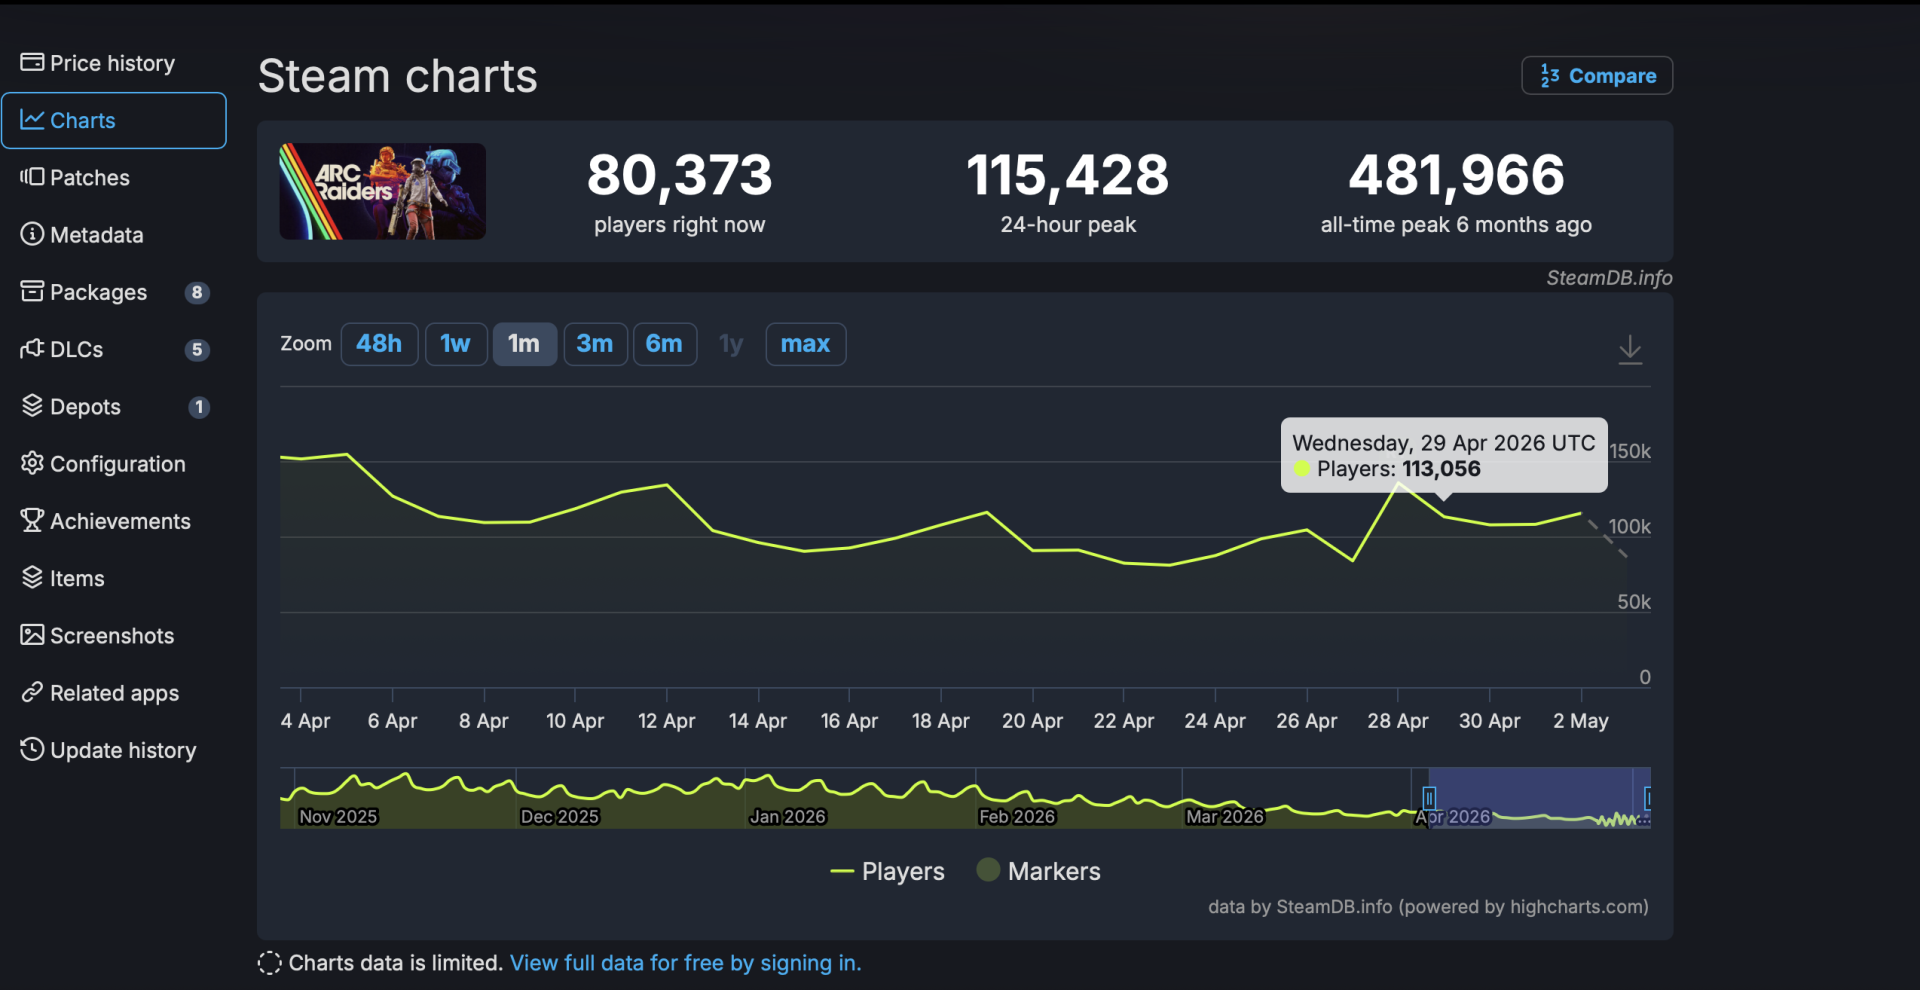Open the Items page link
The height and width of the screenshot is (990, 1920).
(x=113, y=578)
